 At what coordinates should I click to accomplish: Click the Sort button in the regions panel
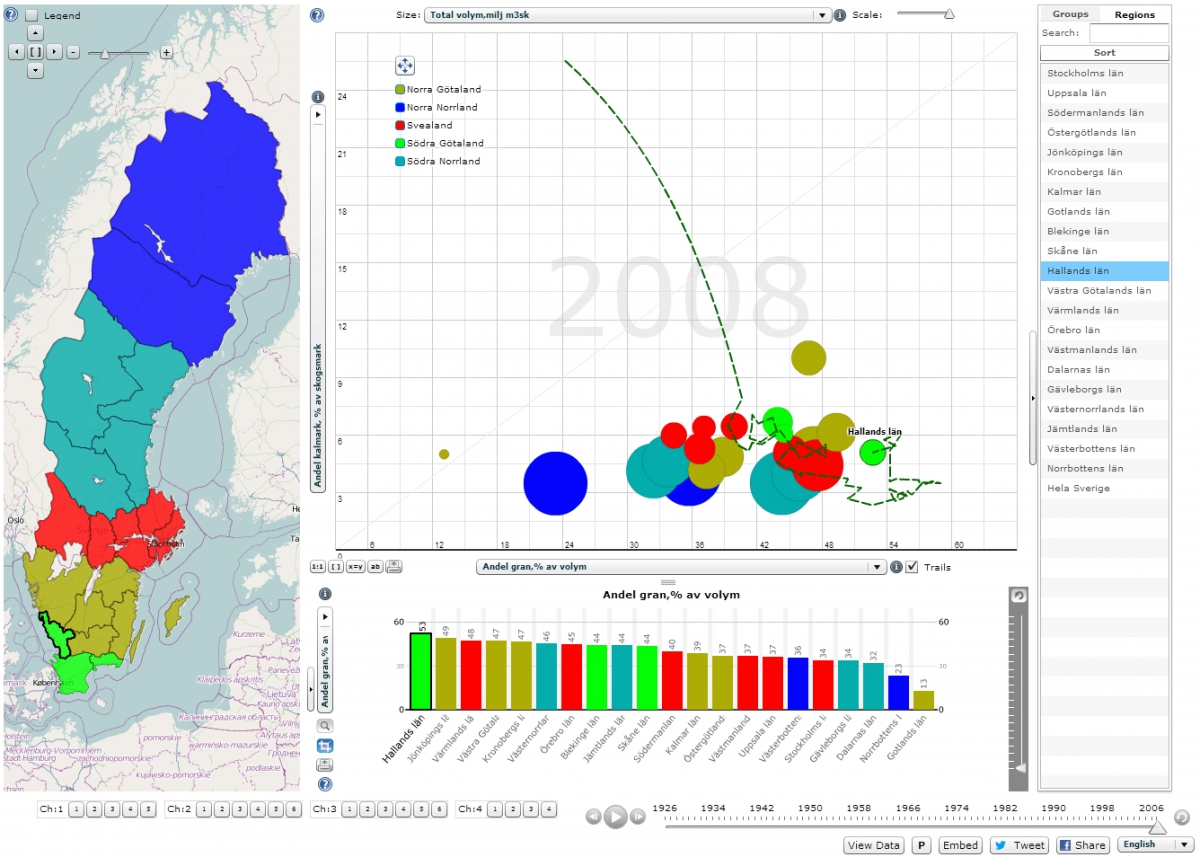tap(1103, 52)
